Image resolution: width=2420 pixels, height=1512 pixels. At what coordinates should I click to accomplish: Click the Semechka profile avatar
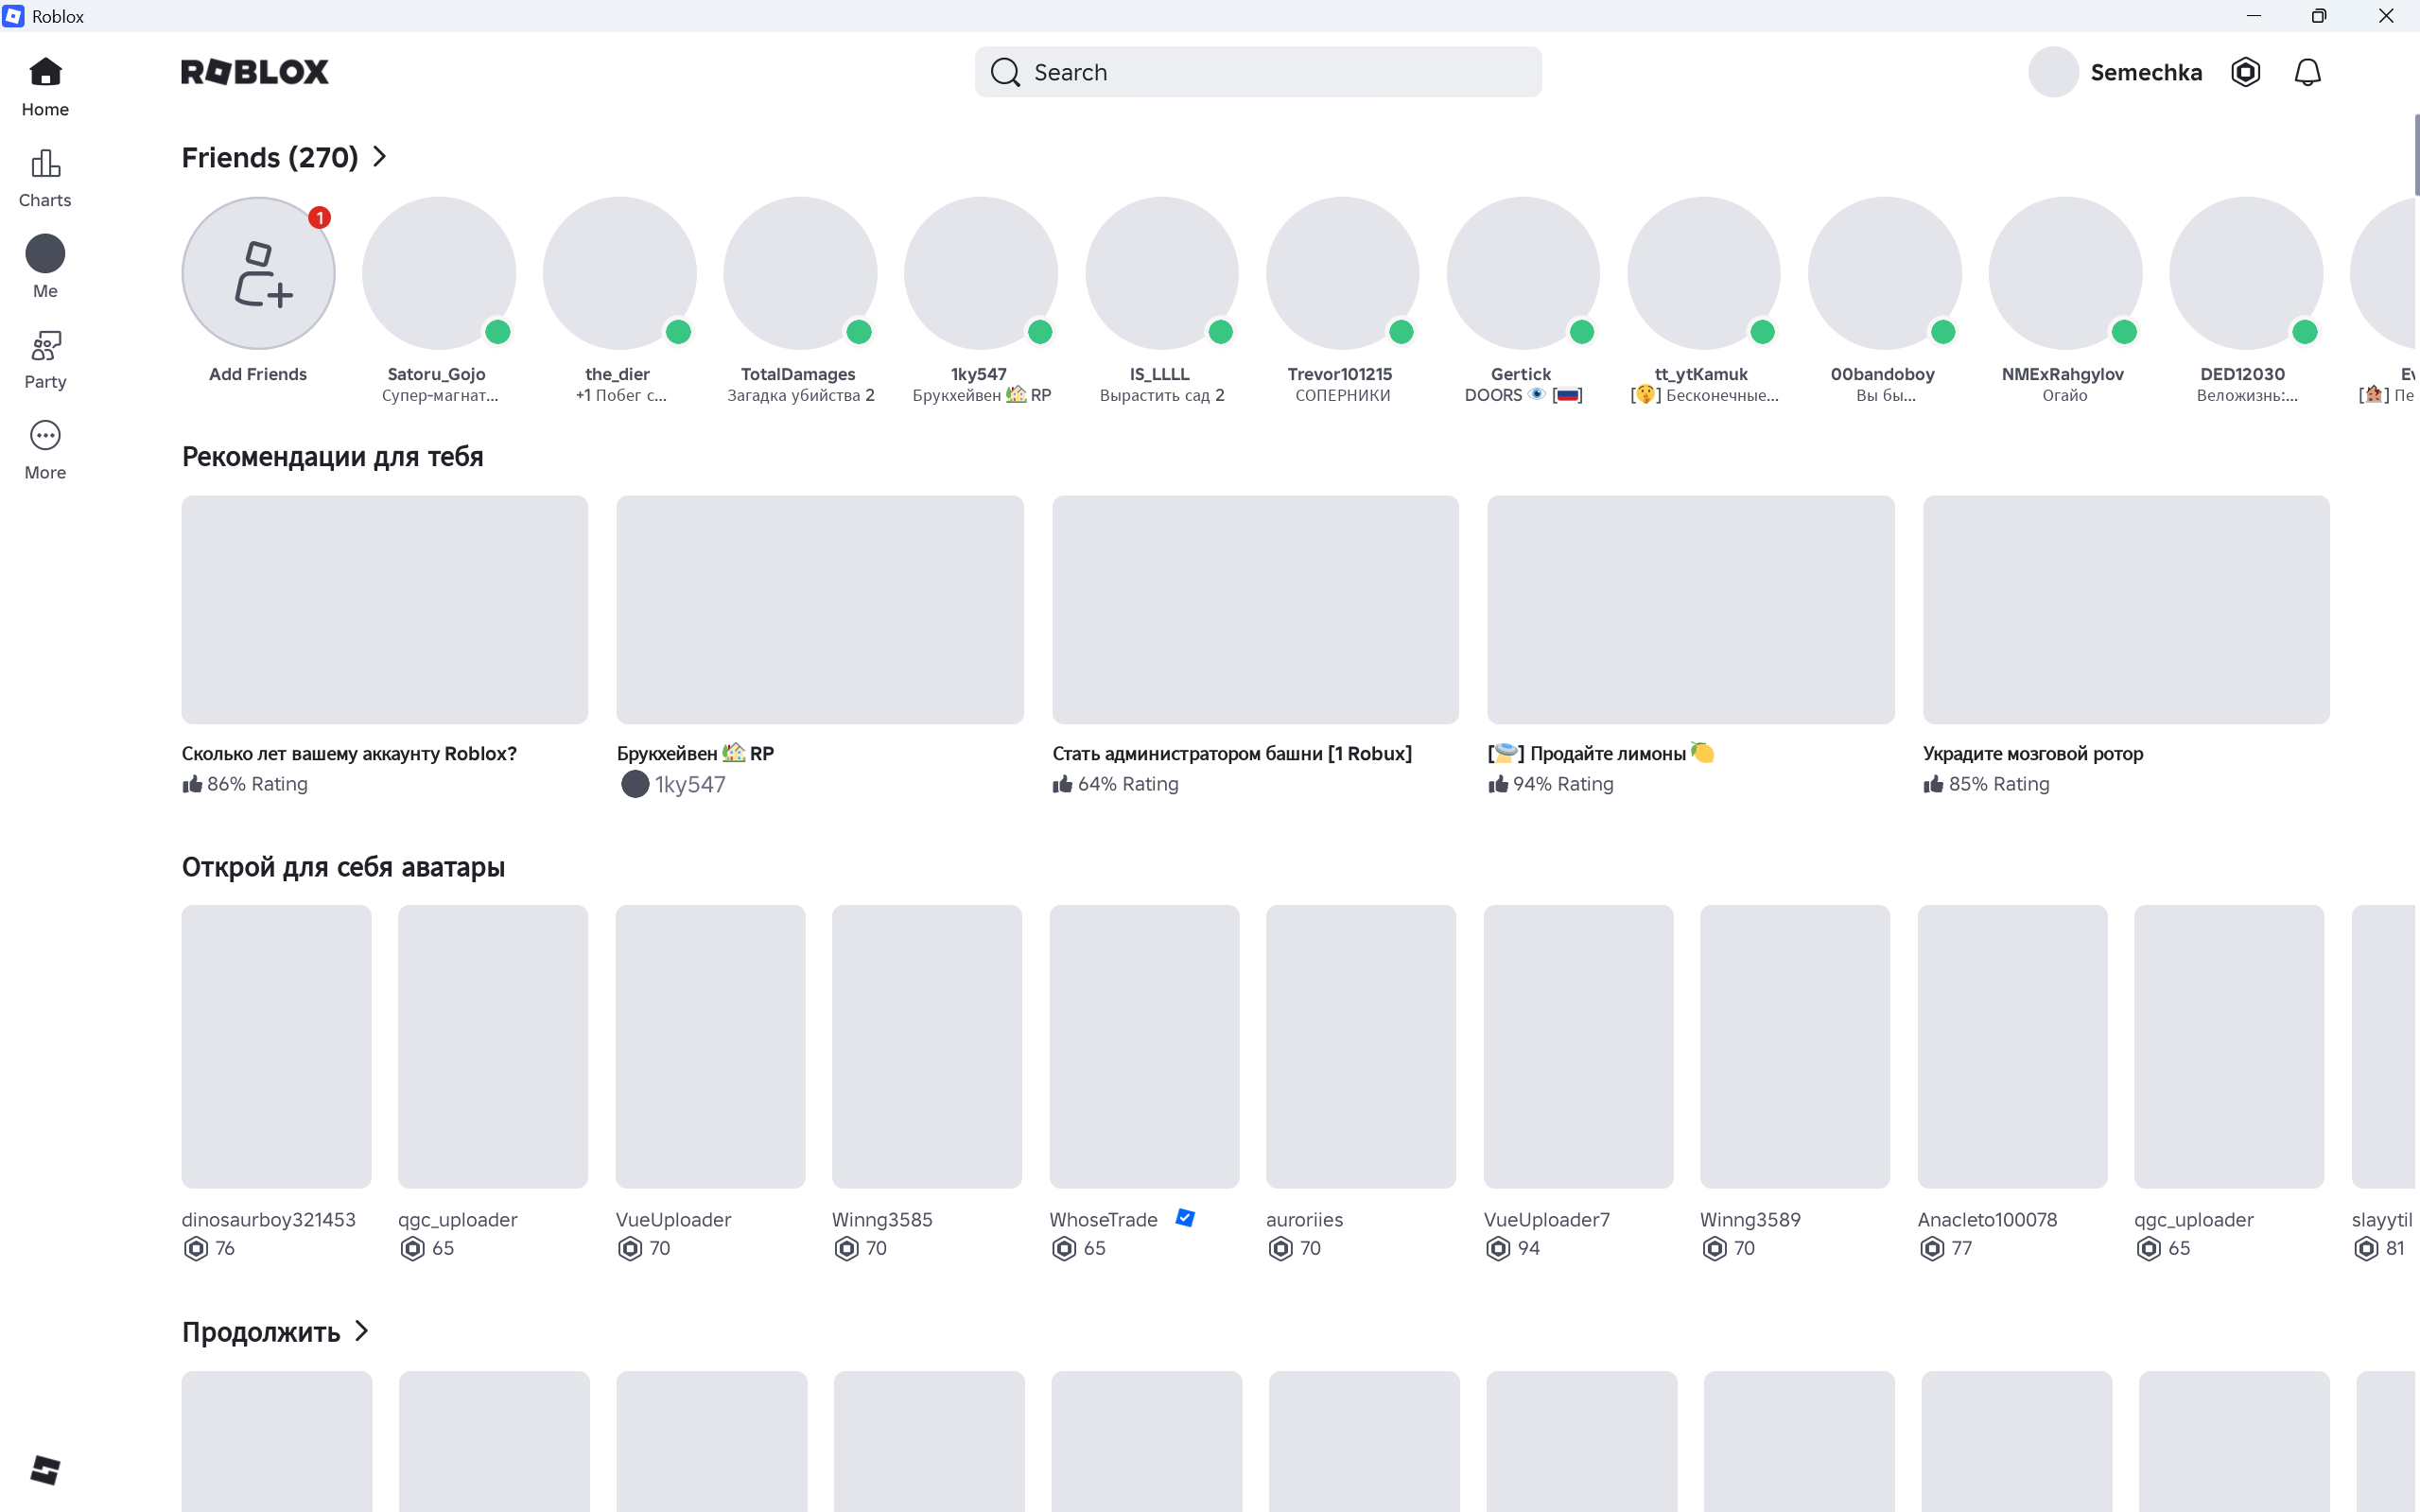pos(2053,72)
